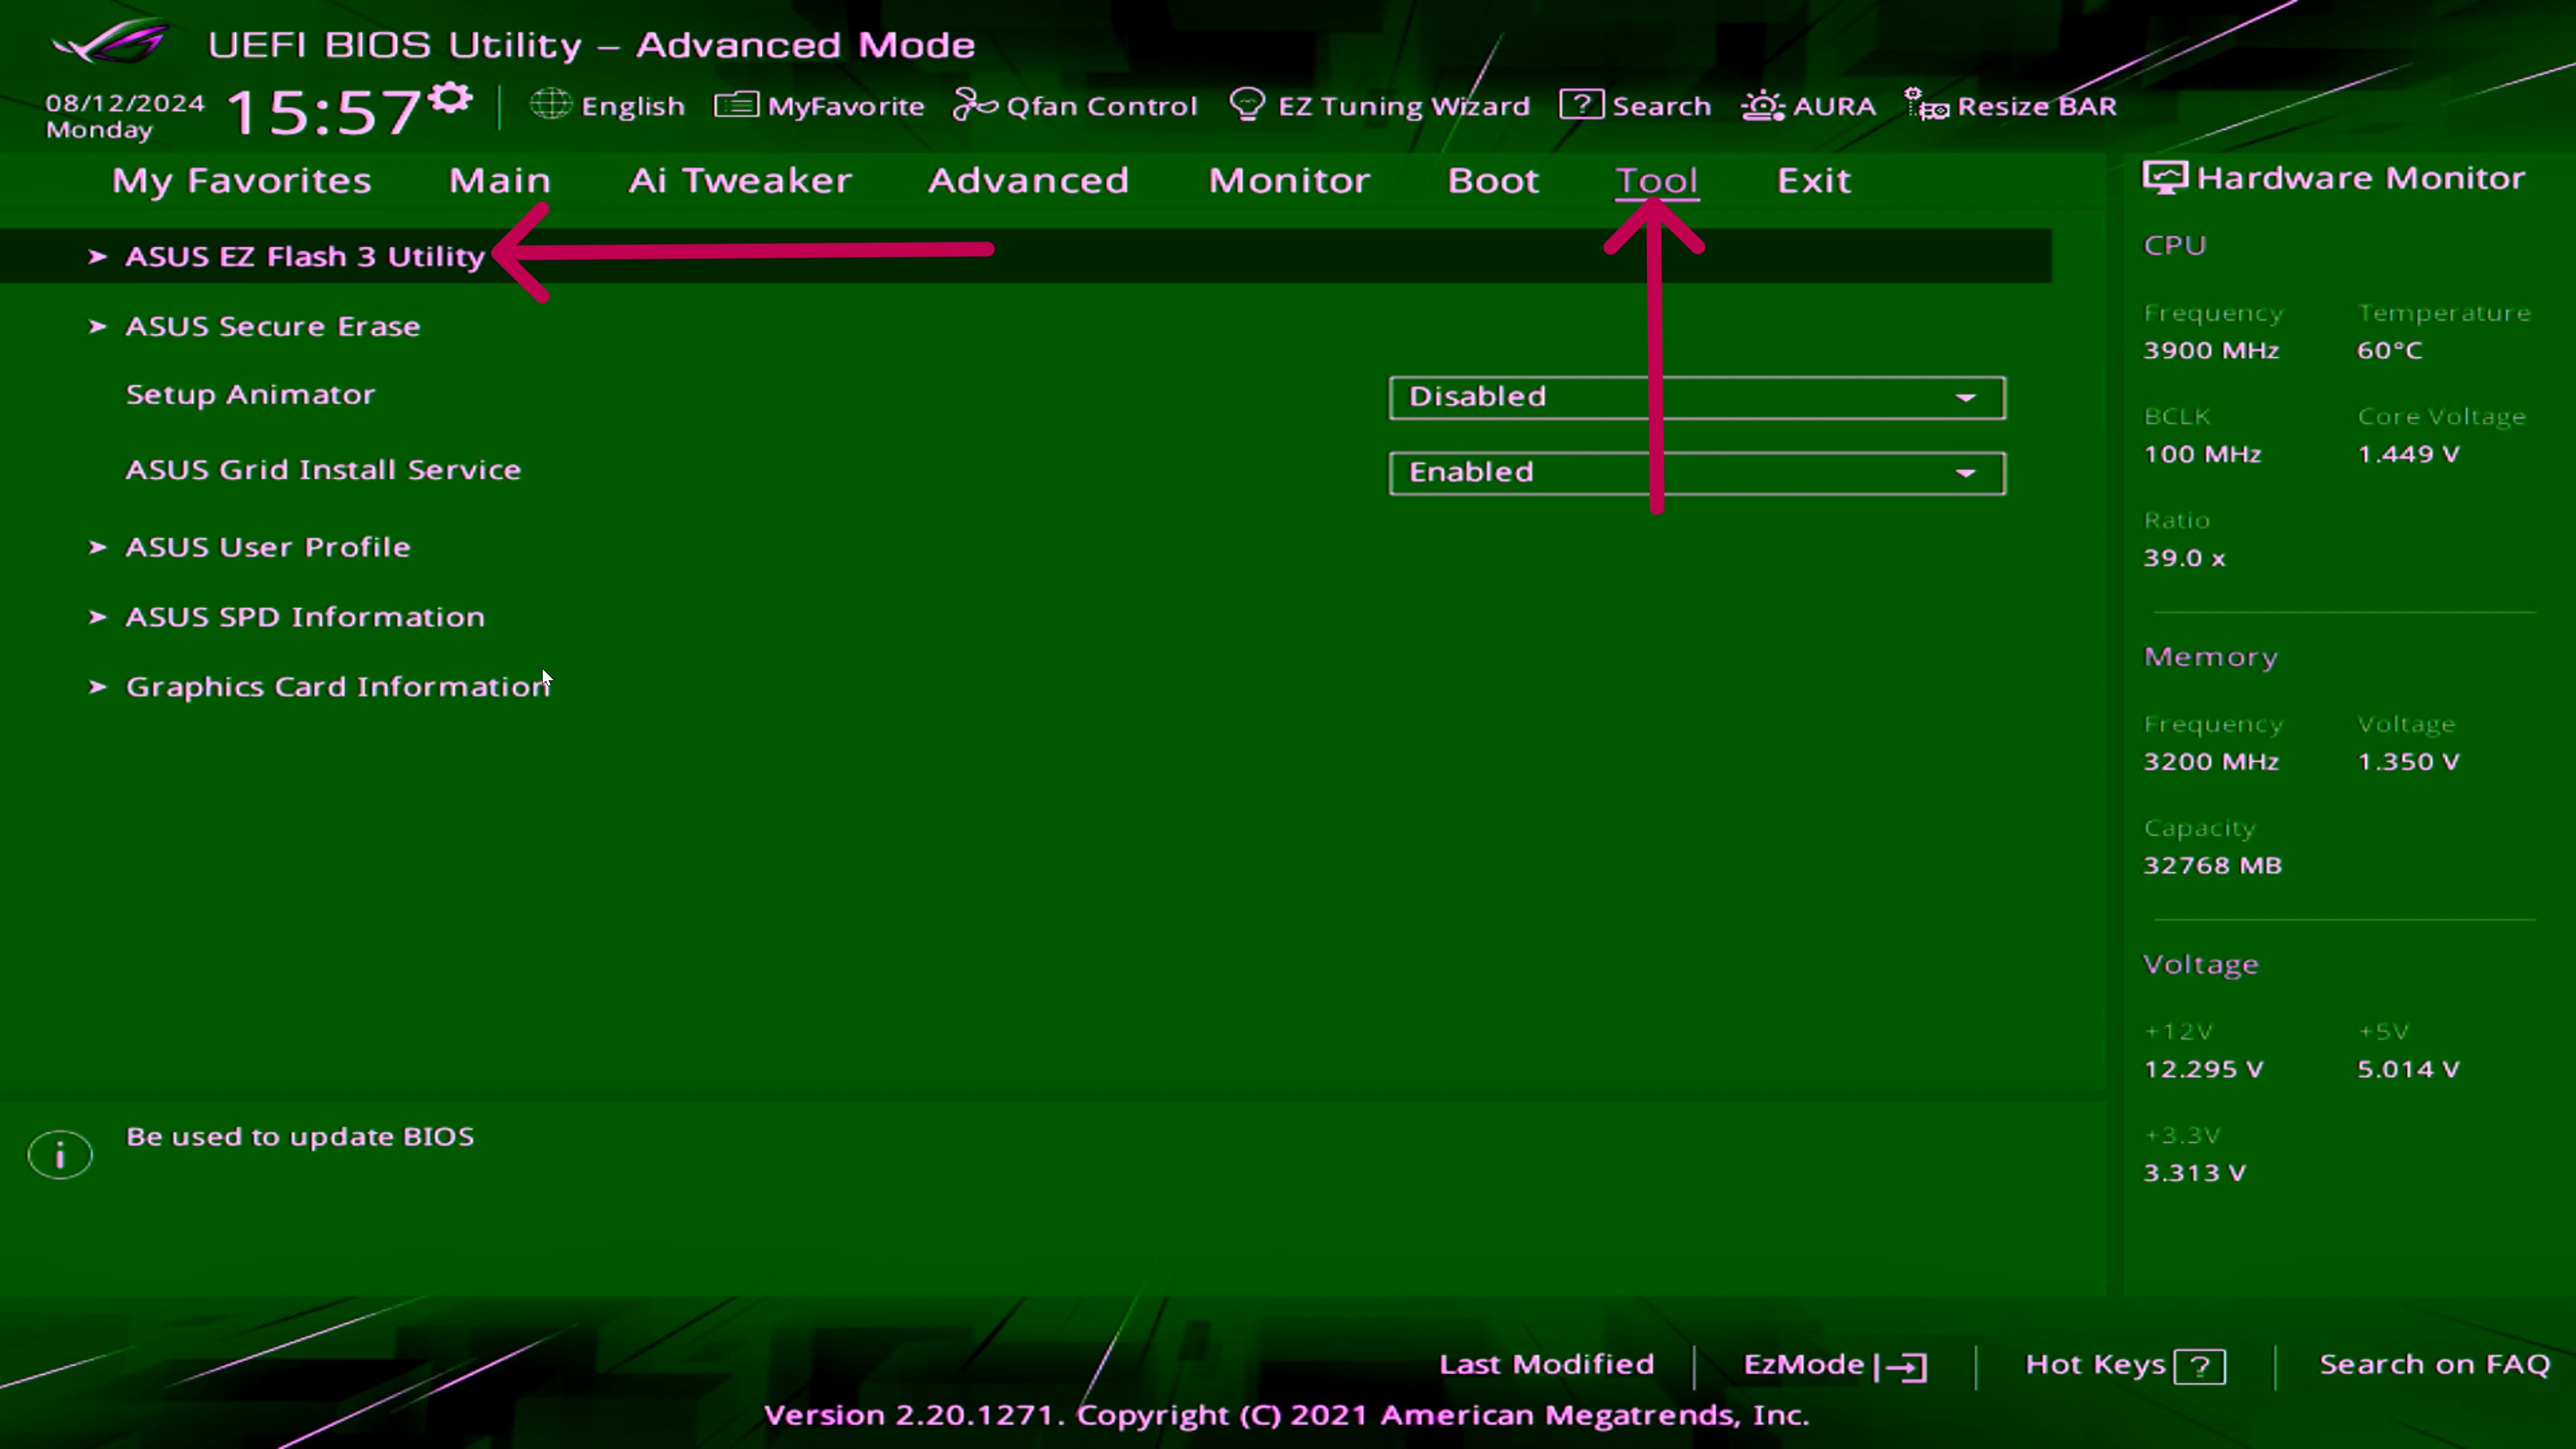This screenshot has width=2576, height=1449.
Task: Click +12V reading 12.295 V
Action: [x=2203, y=1070]
